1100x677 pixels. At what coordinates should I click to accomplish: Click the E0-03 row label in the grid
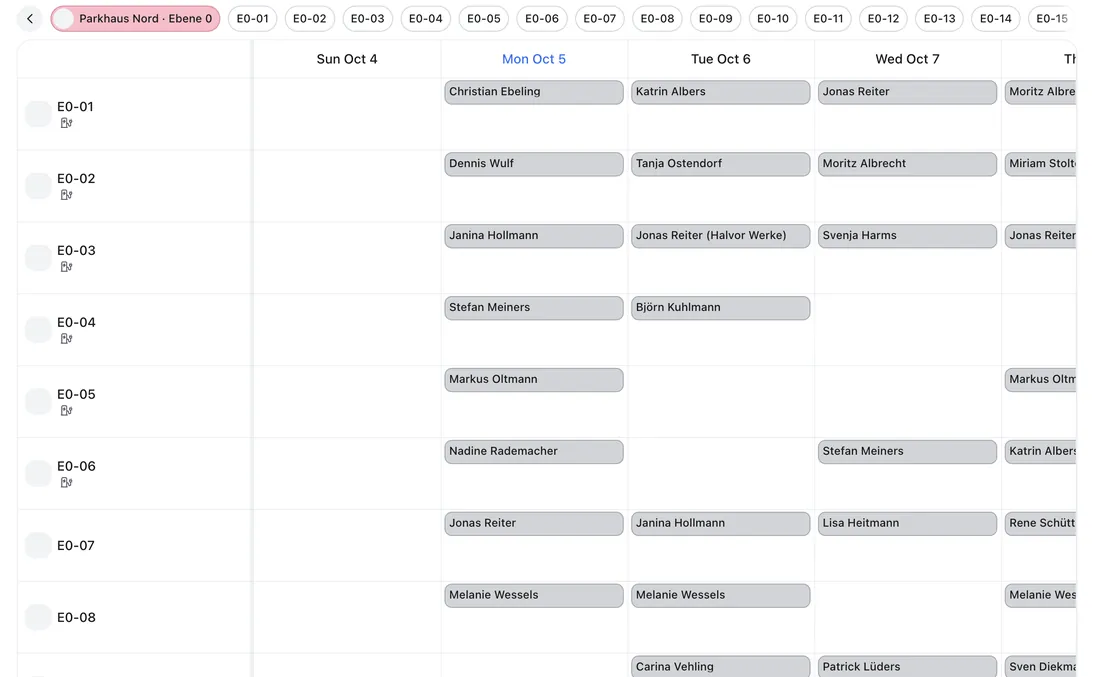(76, 250)
